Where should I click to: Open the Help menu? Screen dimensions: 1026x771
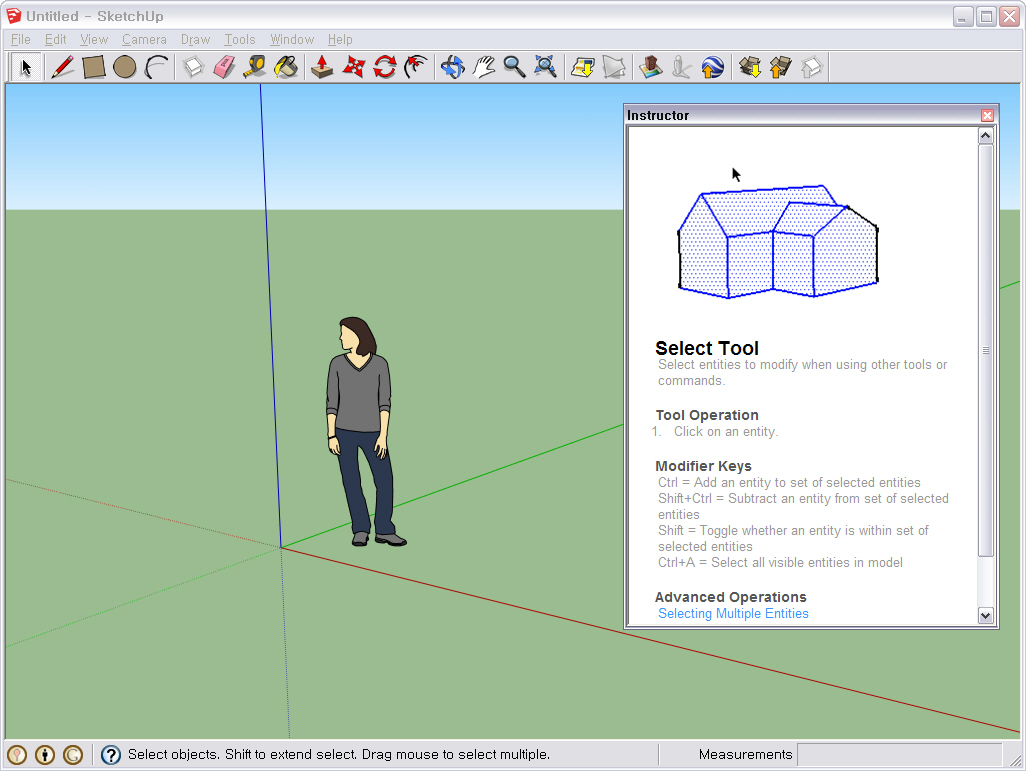[x=340, y=39]
